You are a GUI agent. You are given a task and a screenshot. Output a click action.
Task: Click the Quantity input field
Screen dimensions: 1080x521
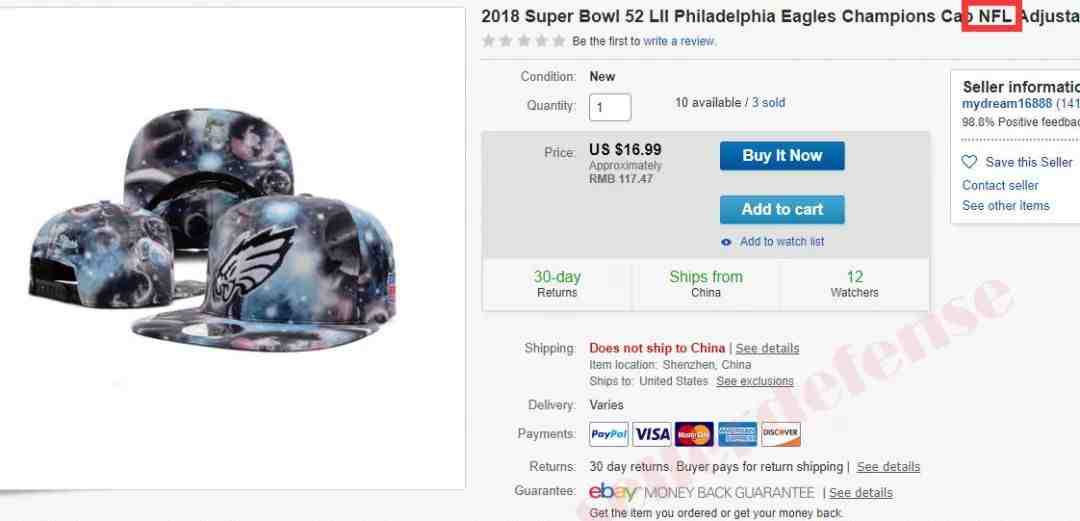610,107
